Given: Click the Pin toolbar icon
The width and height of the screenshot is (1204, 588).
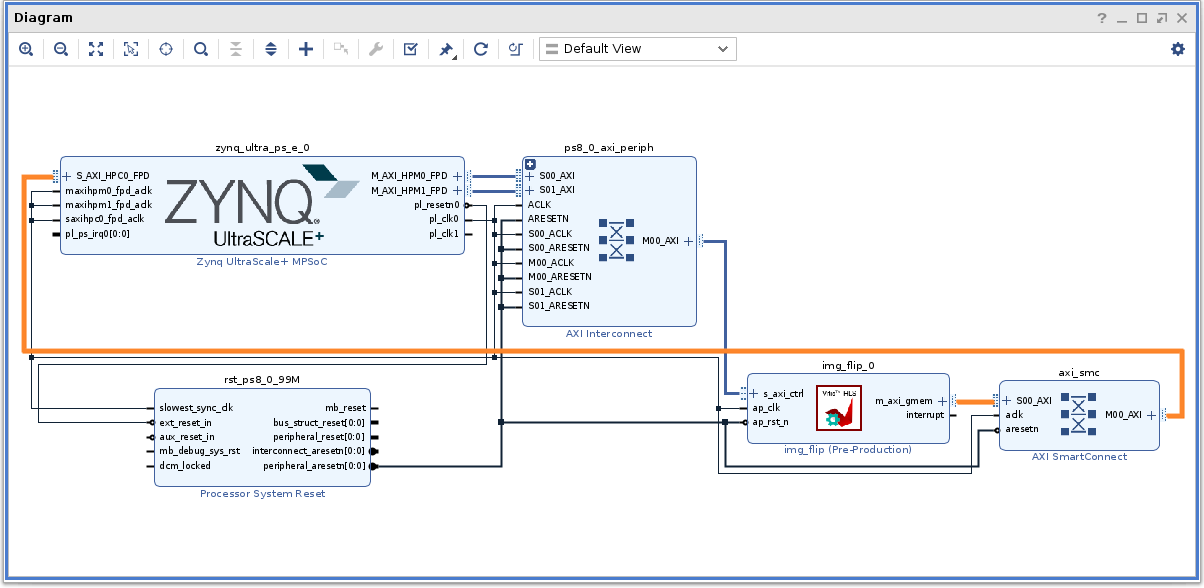Looking at the screenshot, I should (445, 48).
